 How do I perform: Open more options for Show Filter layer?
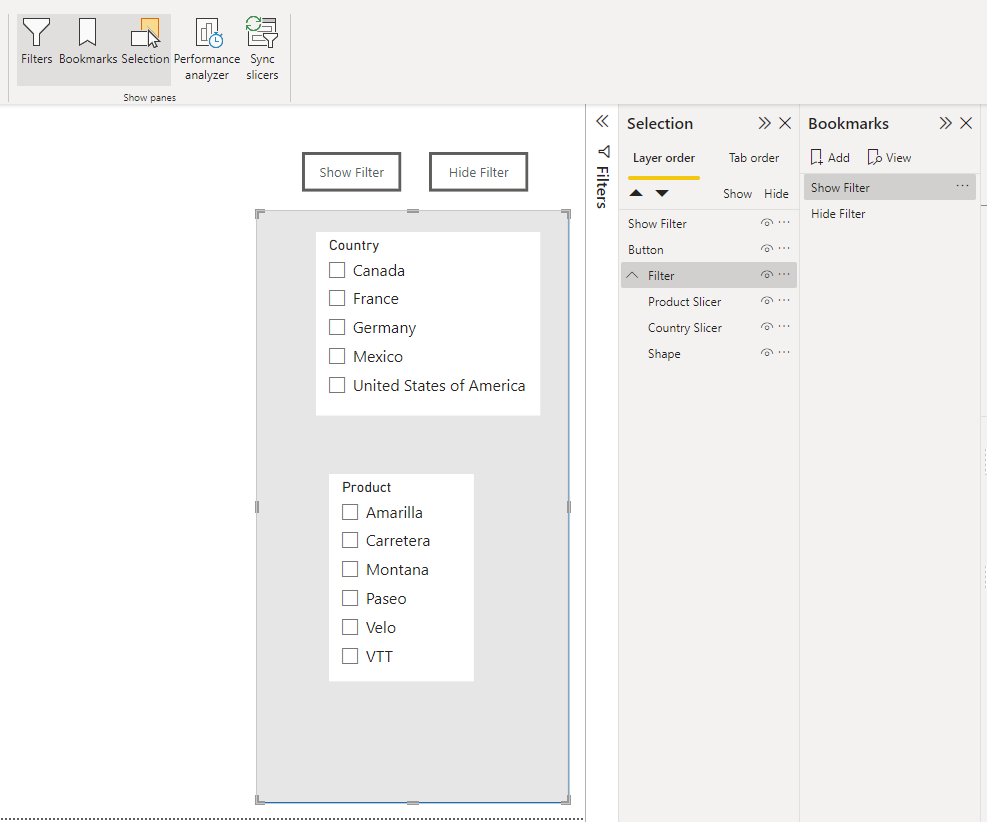784,222
